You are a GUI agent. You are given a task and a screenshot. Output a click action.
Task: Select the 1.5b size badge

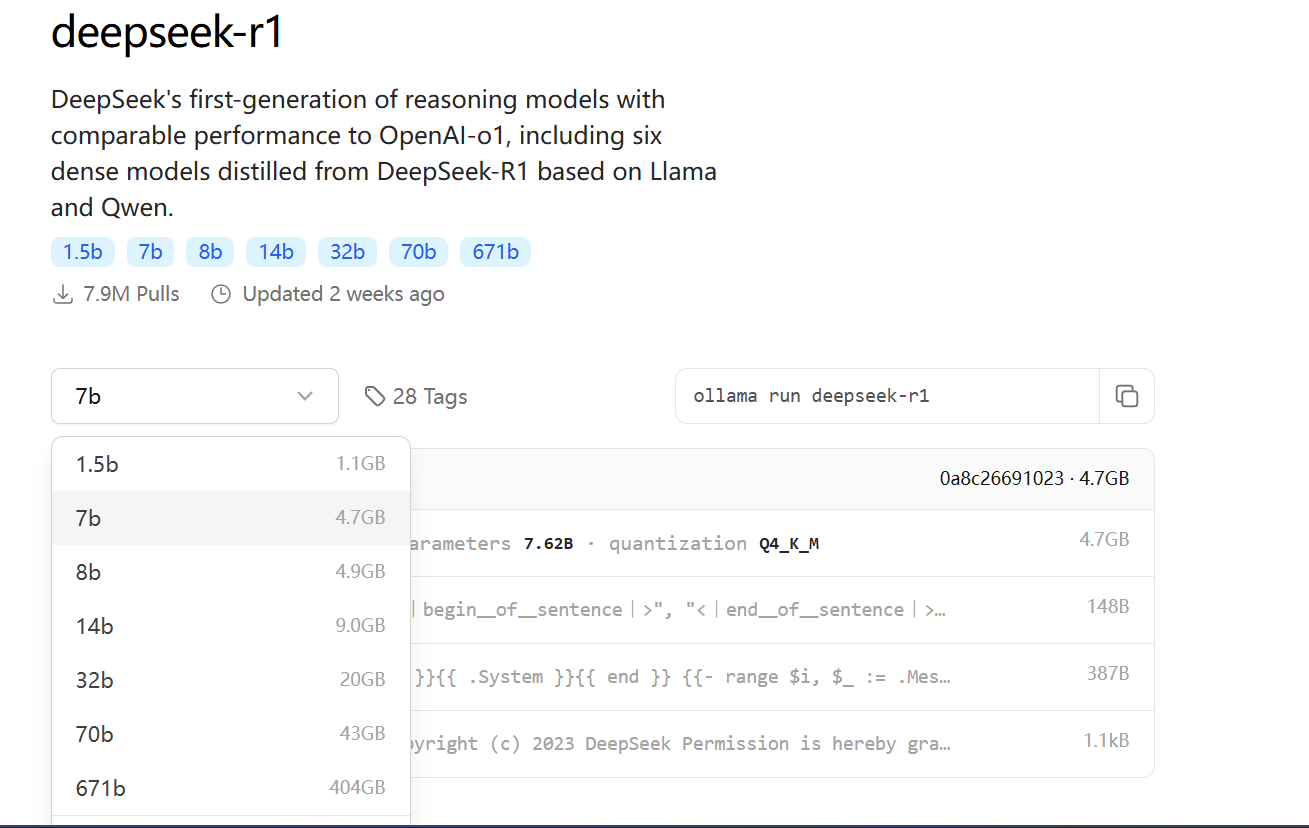tap(83, 252)
